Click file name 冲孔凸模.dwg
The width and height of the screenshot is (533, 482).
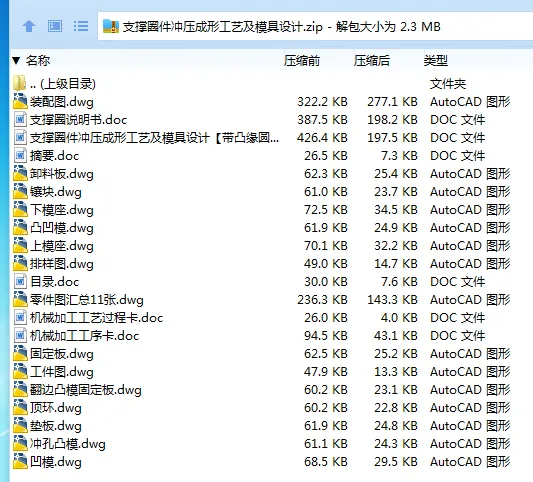pyautogui.click(x=68, y=444)
